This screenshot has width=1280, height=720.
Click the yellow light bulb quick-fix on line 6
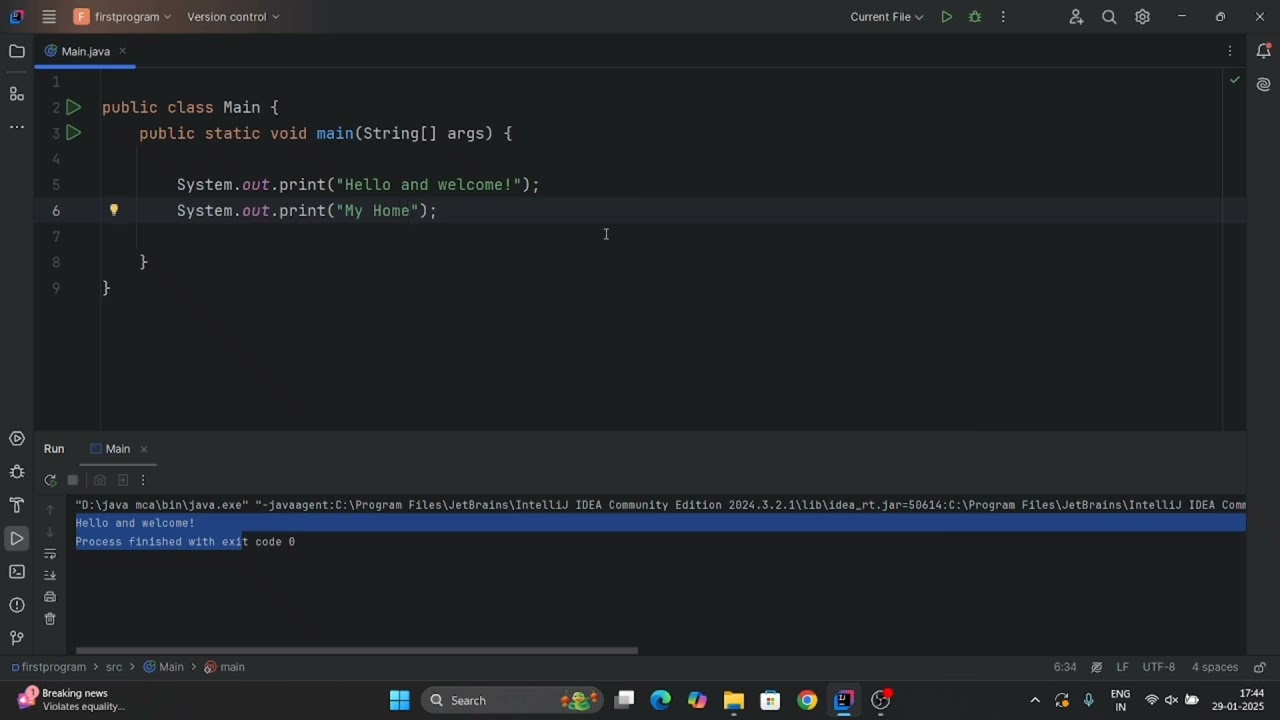click(x=114, y=210)
